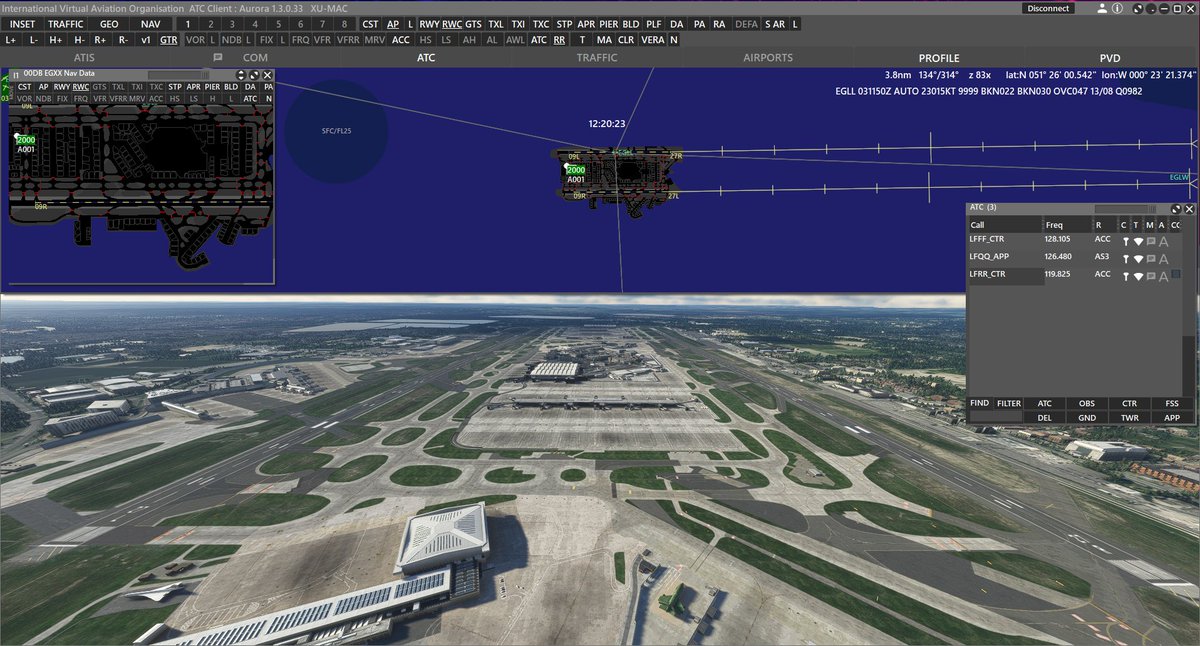Toggle the NDB layer in main toolbar
The width and height of the screenshot is (1200, 646).
[x=231, y=40]
